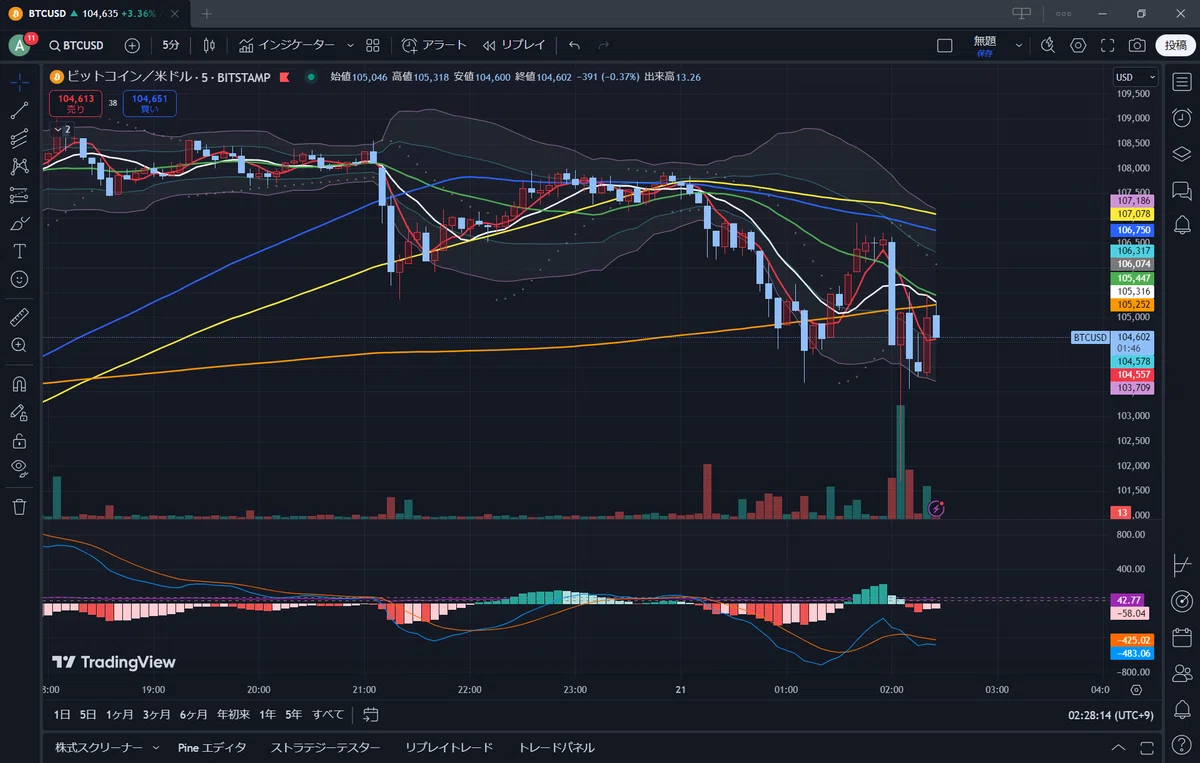This screenshot has width=1200, height=763.
Task: Open the help center question mark
Action: (x=1181, y=745)
